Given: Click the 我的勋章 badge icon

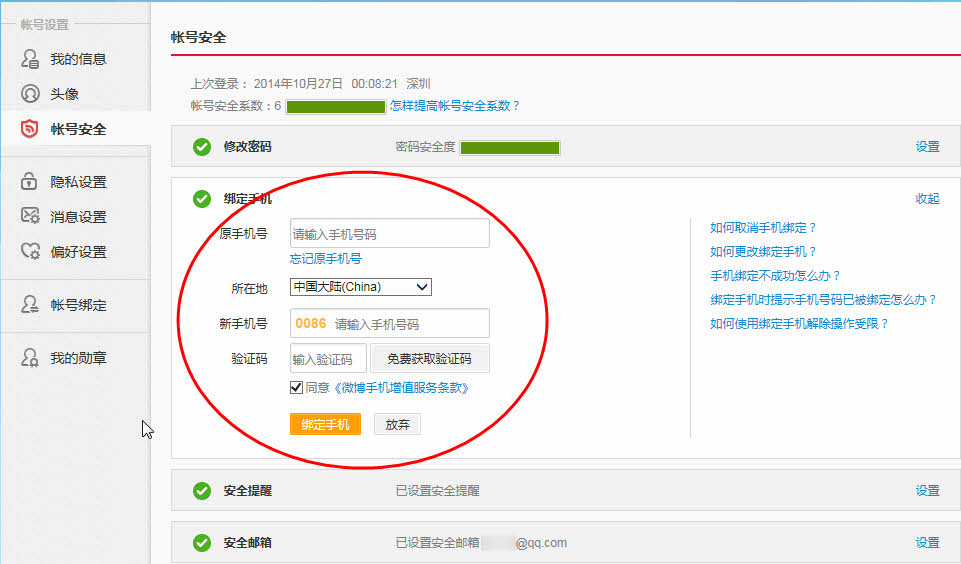Looking at the screenshot, I should [29, 357].
